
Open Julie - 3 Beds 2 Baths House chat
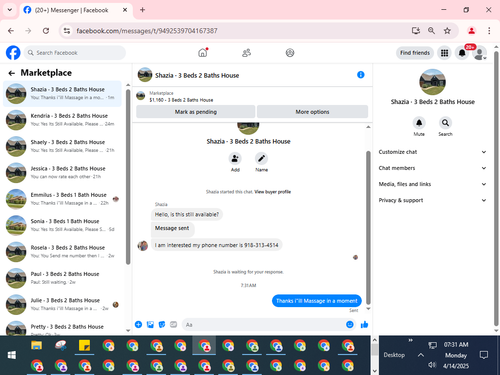[x=62, y=304]
